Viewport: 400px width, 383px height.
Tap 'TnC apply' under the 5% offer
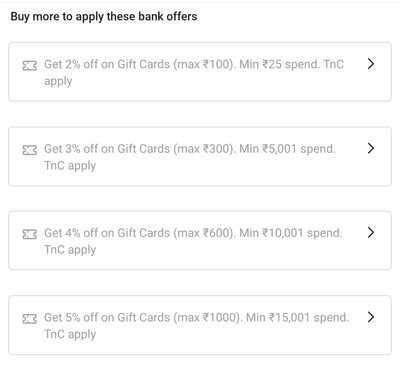point(70,334)
